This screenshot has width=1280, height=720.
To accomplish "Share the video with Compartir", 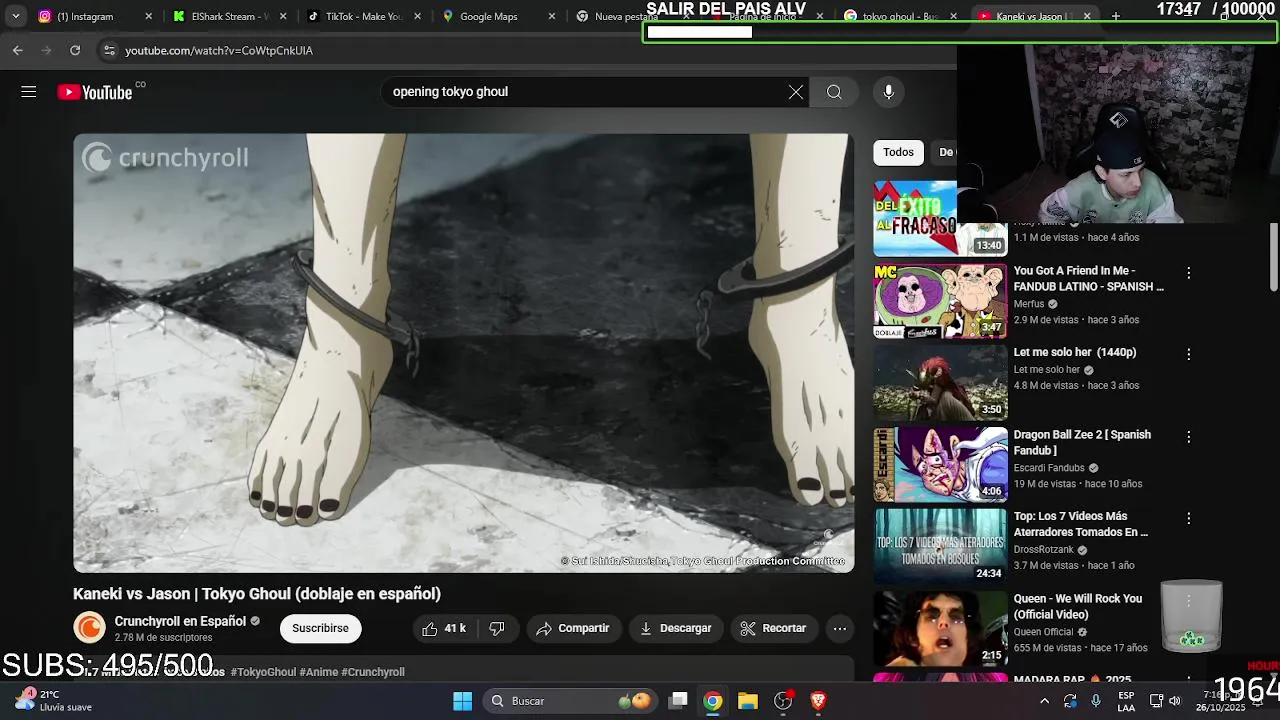I will click(x=572, y=628).
